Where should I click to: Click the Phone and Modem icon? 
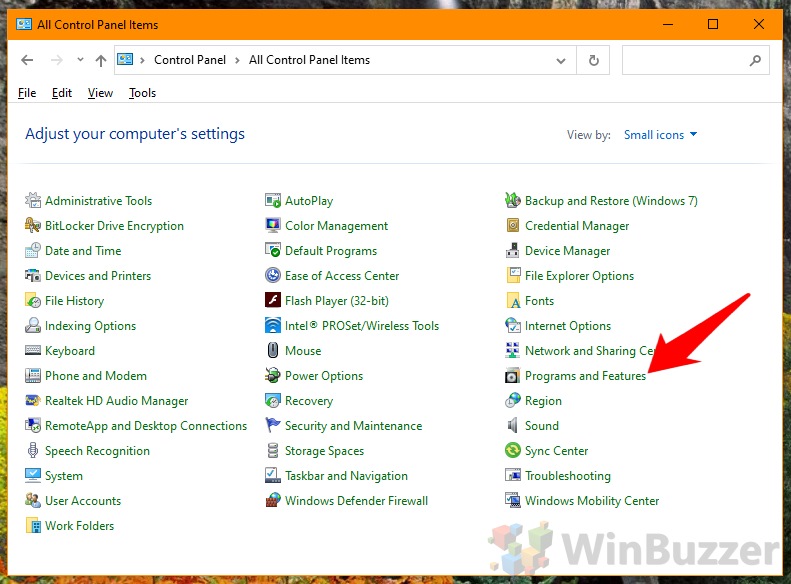click(x=33, y=375)
